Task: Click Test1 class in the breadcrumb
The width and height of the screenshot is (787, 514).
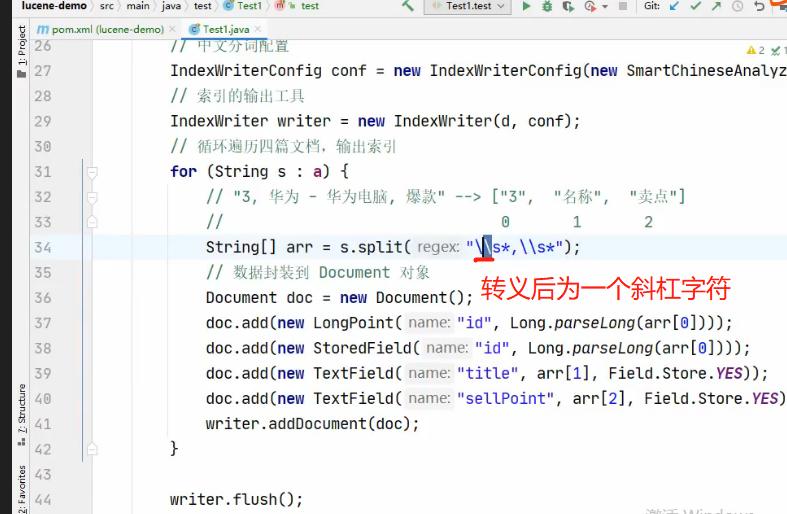Action: 243,6
